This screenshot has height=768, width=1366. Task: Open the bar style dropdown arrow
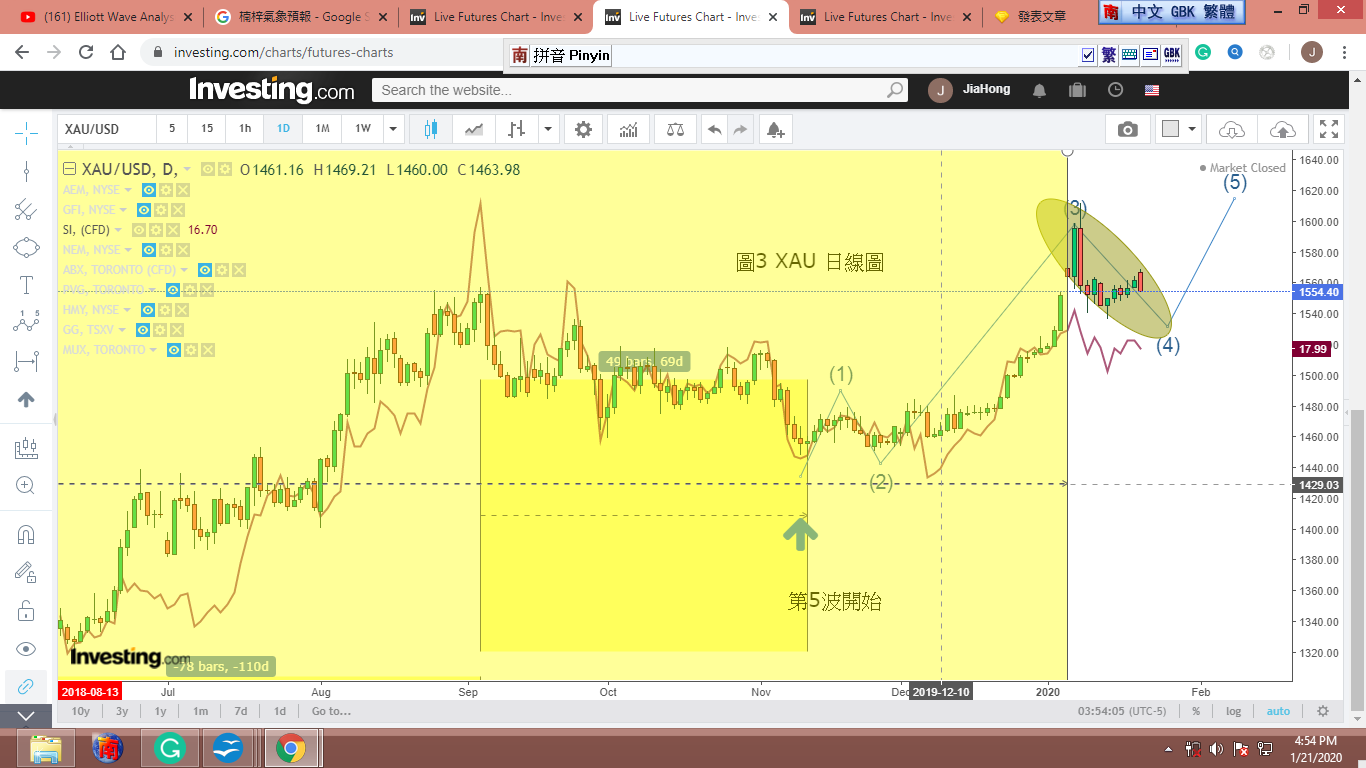coord(548,129)
